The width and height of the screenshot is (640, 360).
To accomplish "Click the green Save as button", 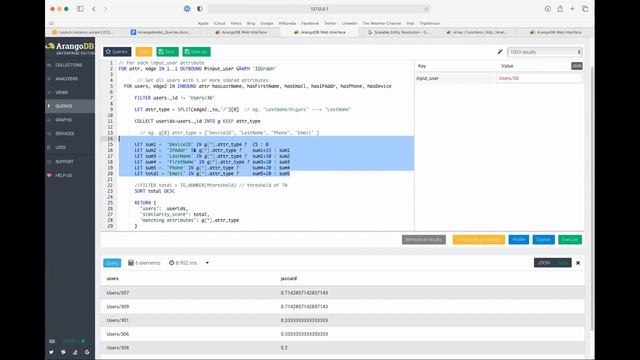I will pos(196,52).
